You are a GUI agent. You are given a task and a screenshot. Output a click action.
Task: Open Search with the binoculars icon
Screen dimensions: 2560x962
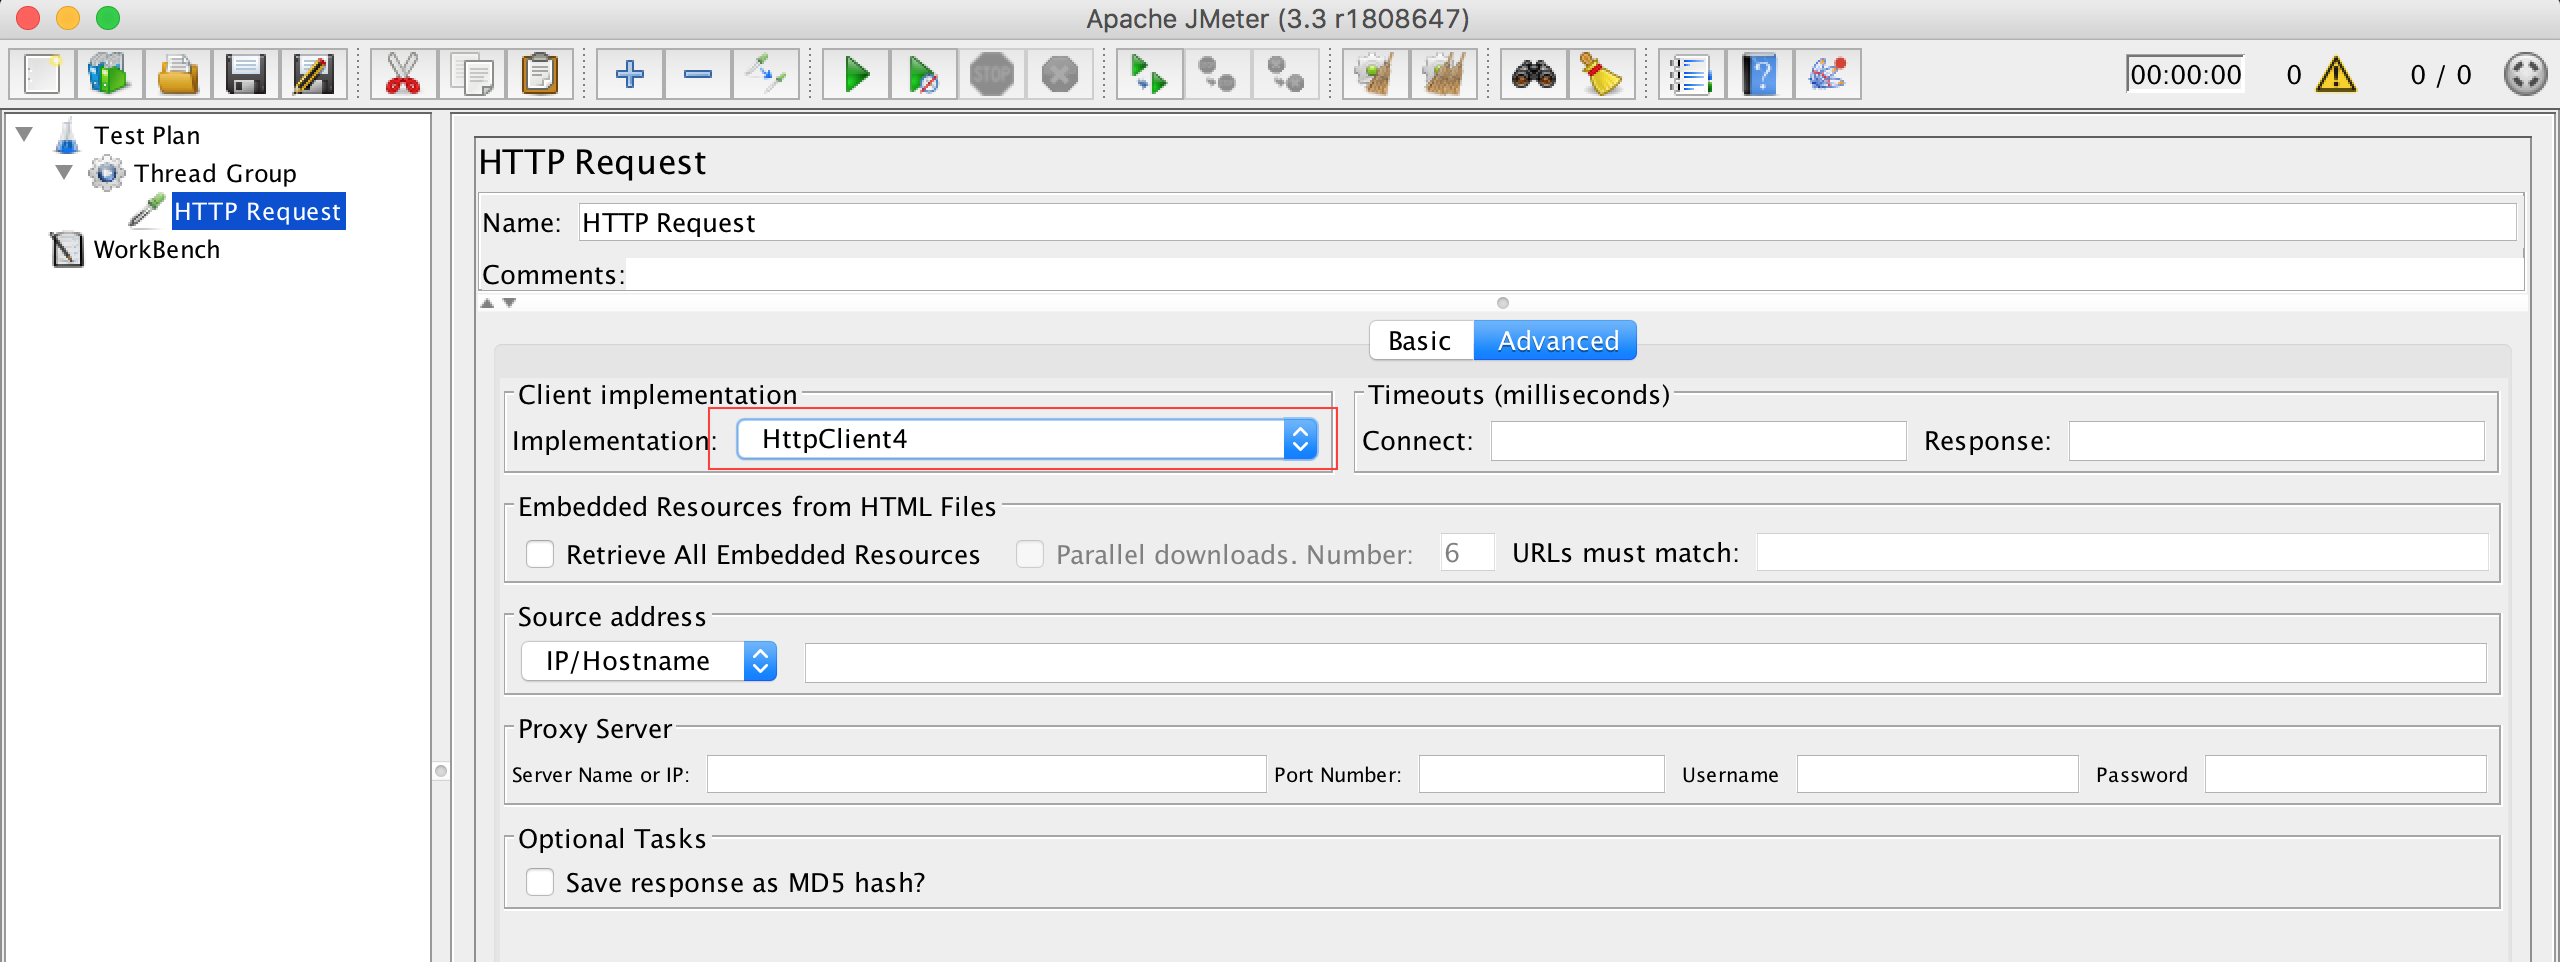click(x=1533, y=74)
